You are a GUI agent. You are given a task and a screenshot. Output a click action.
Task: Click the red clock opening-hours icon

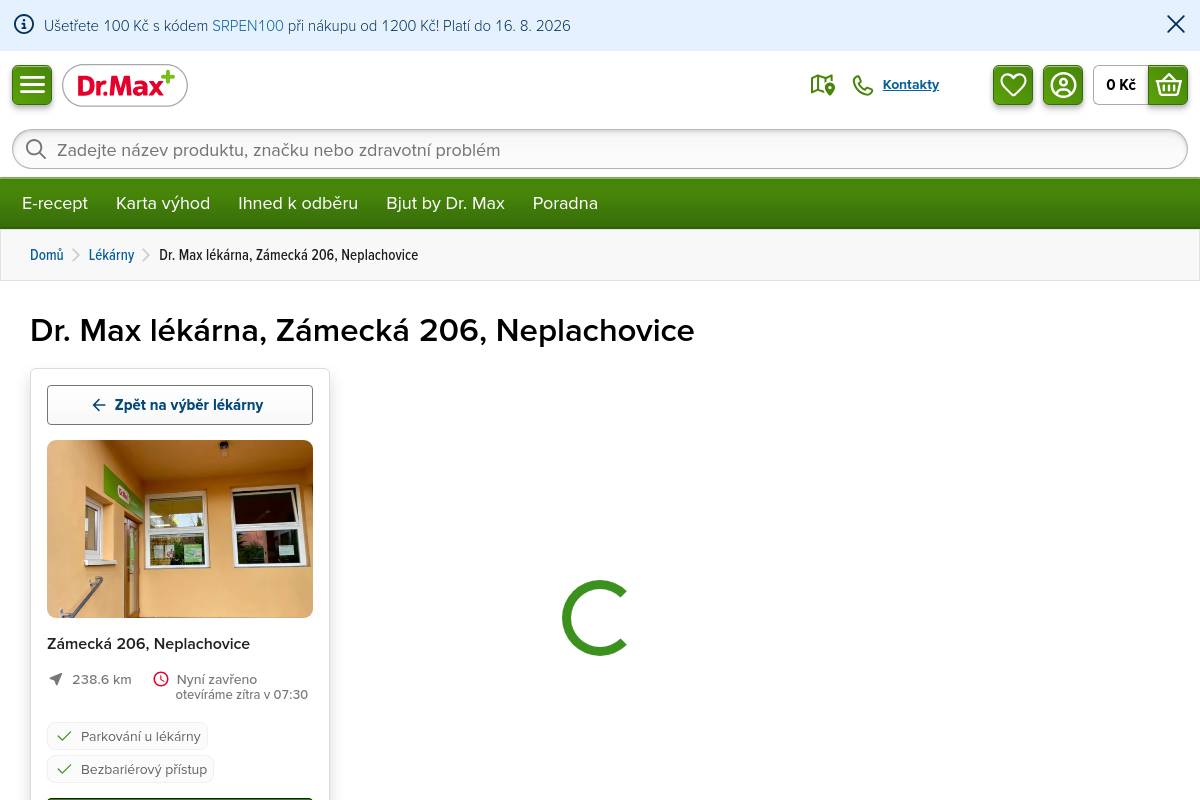[x=161, y=679]
